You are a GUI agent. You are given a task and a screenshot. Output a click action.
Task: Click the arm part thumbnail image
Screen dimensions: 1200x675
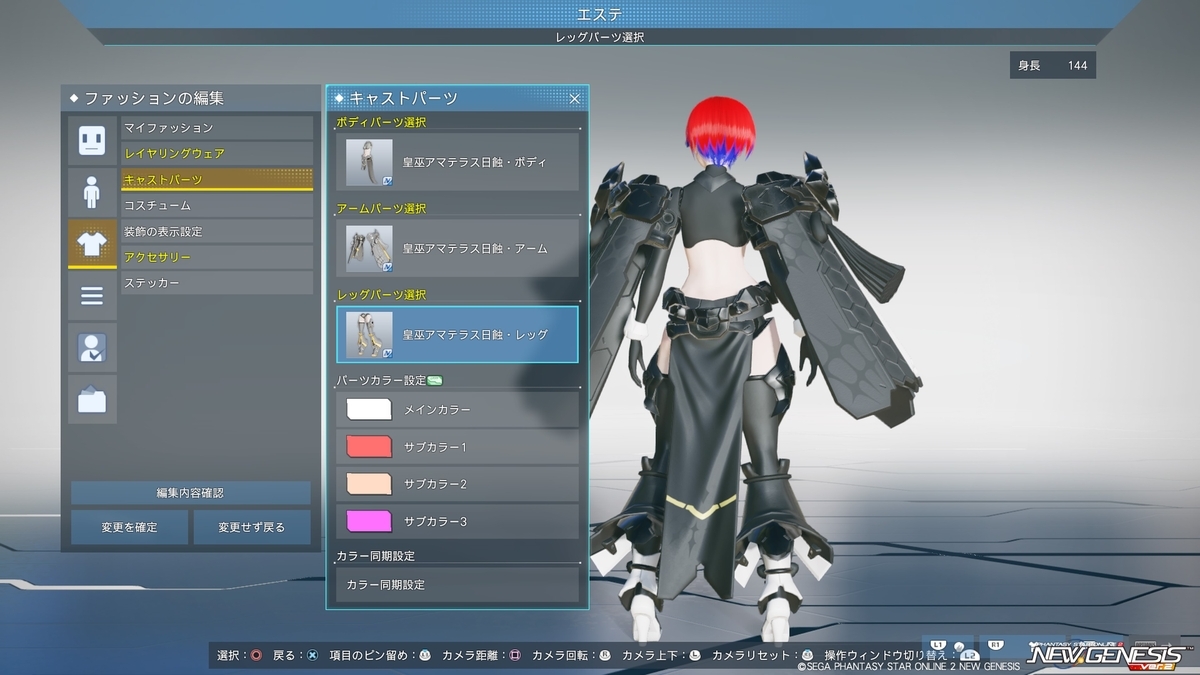click(369, 248)
